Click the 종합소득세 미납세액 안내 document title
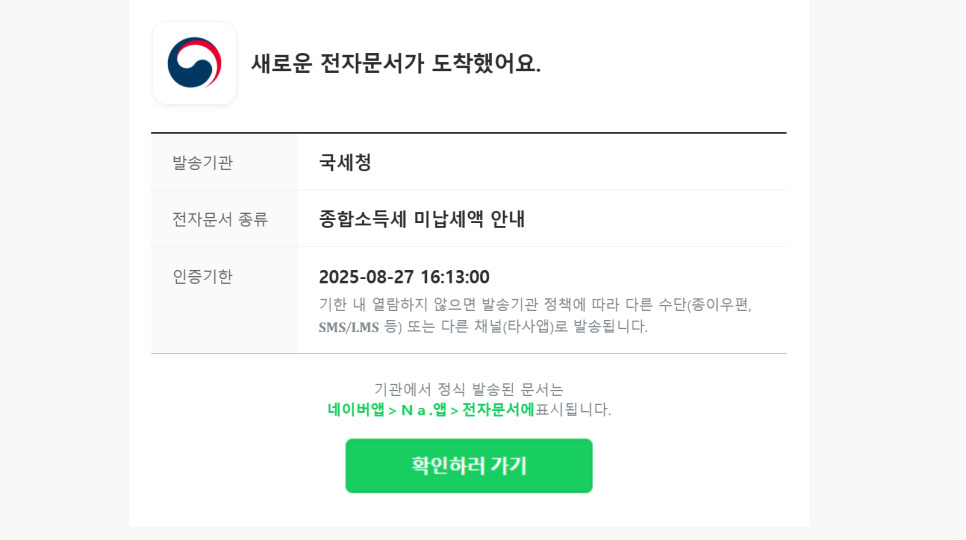The image size is (966, 540). click(421, 219)
